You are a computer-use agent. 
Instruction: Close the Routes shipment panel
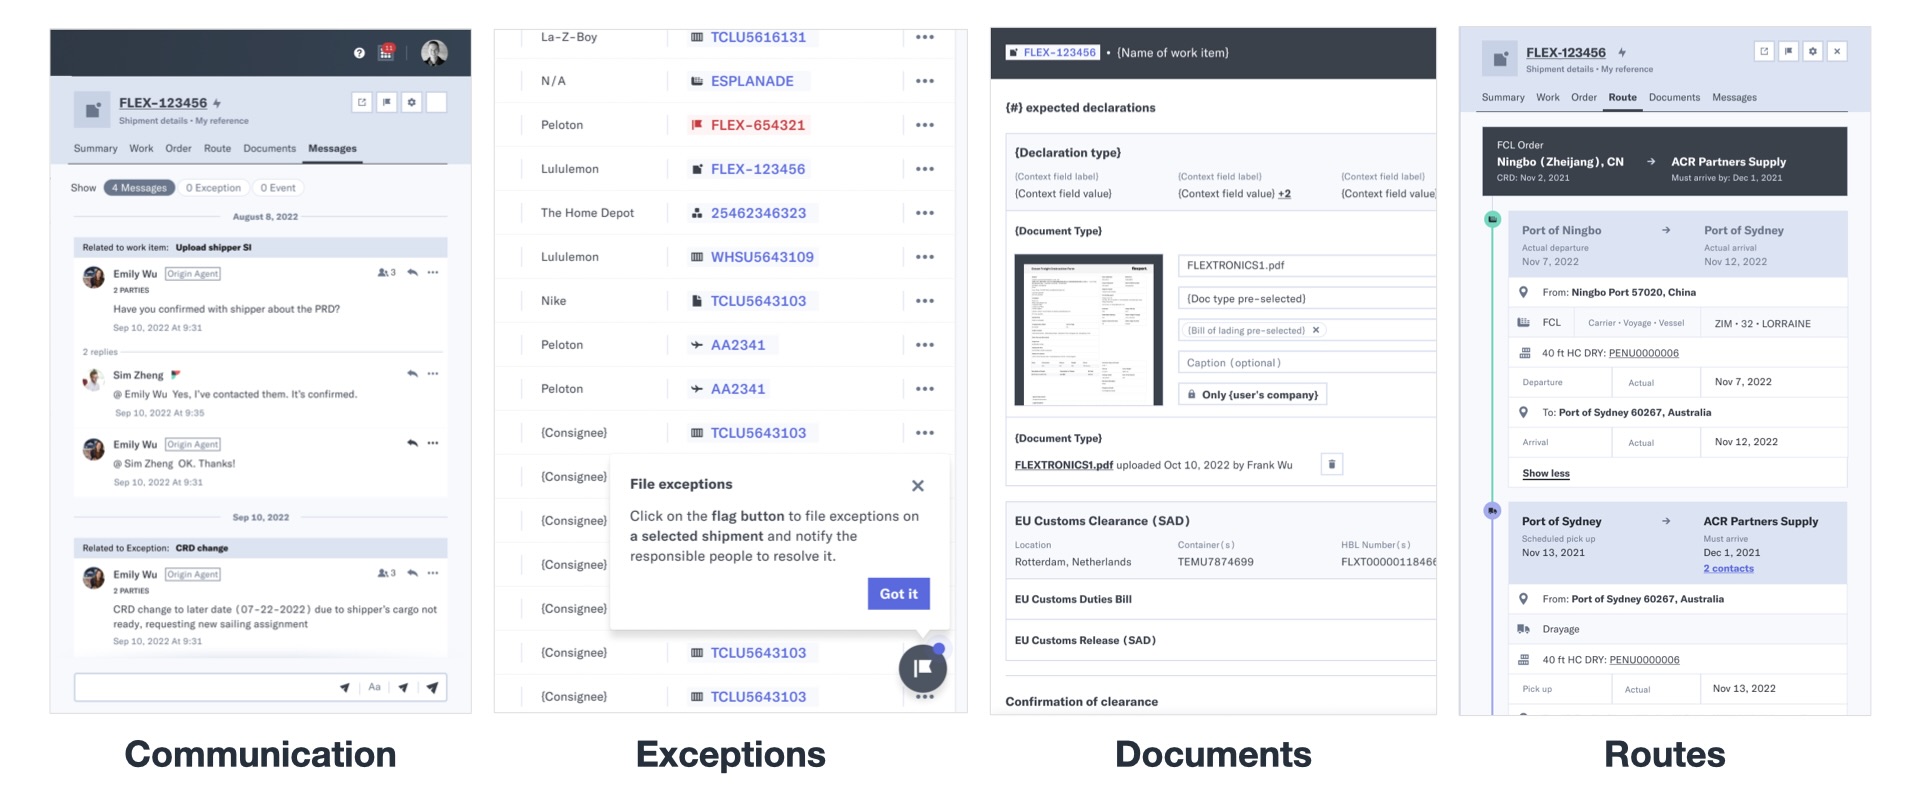[x=1837, y=51]
